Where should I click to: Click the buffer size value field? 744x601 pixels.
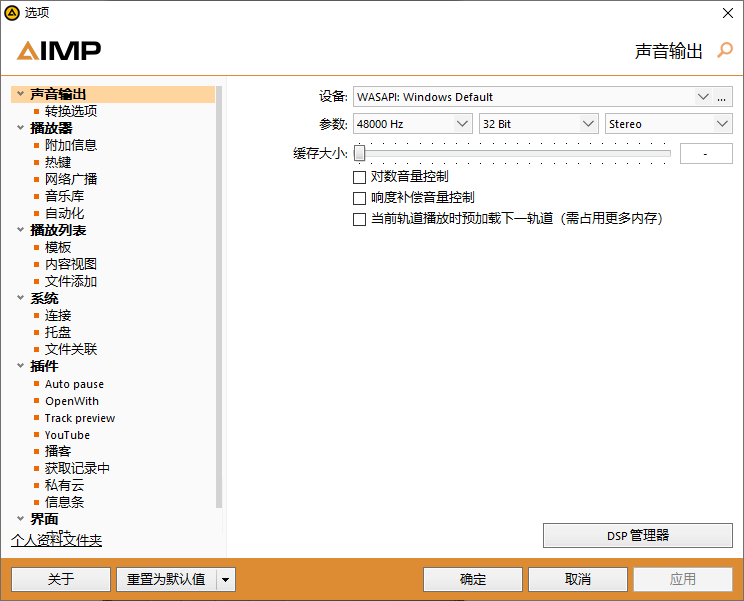click(706, 154)
